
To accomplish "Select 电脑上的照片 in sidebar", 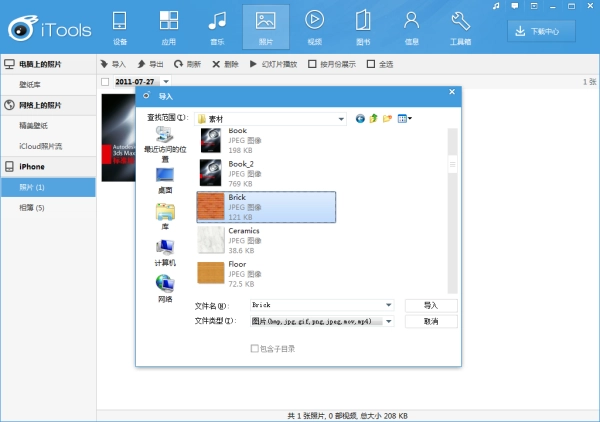I will pyautogui.click(x=48, y=64).
